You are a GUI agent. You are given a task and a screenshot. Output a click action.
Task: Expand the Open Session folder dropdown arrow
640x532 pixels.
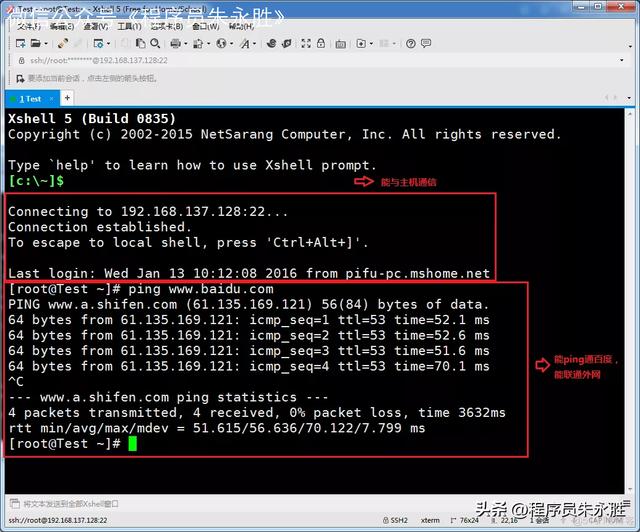tap(46, 43)
